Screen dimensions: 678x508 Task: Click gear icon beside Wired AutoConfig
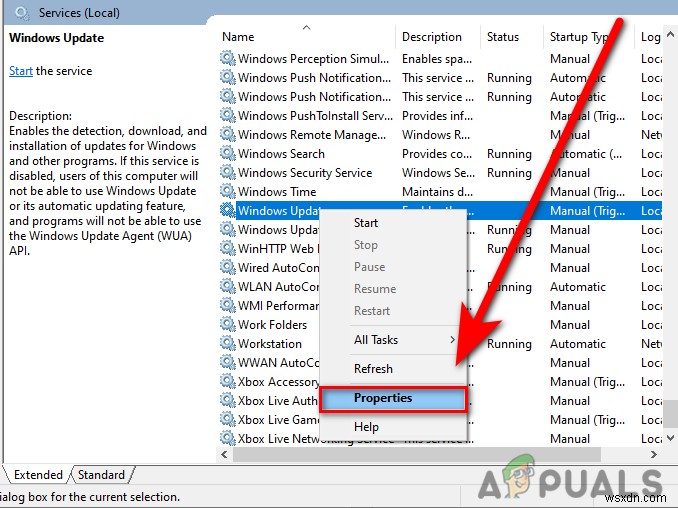point(227,267)
